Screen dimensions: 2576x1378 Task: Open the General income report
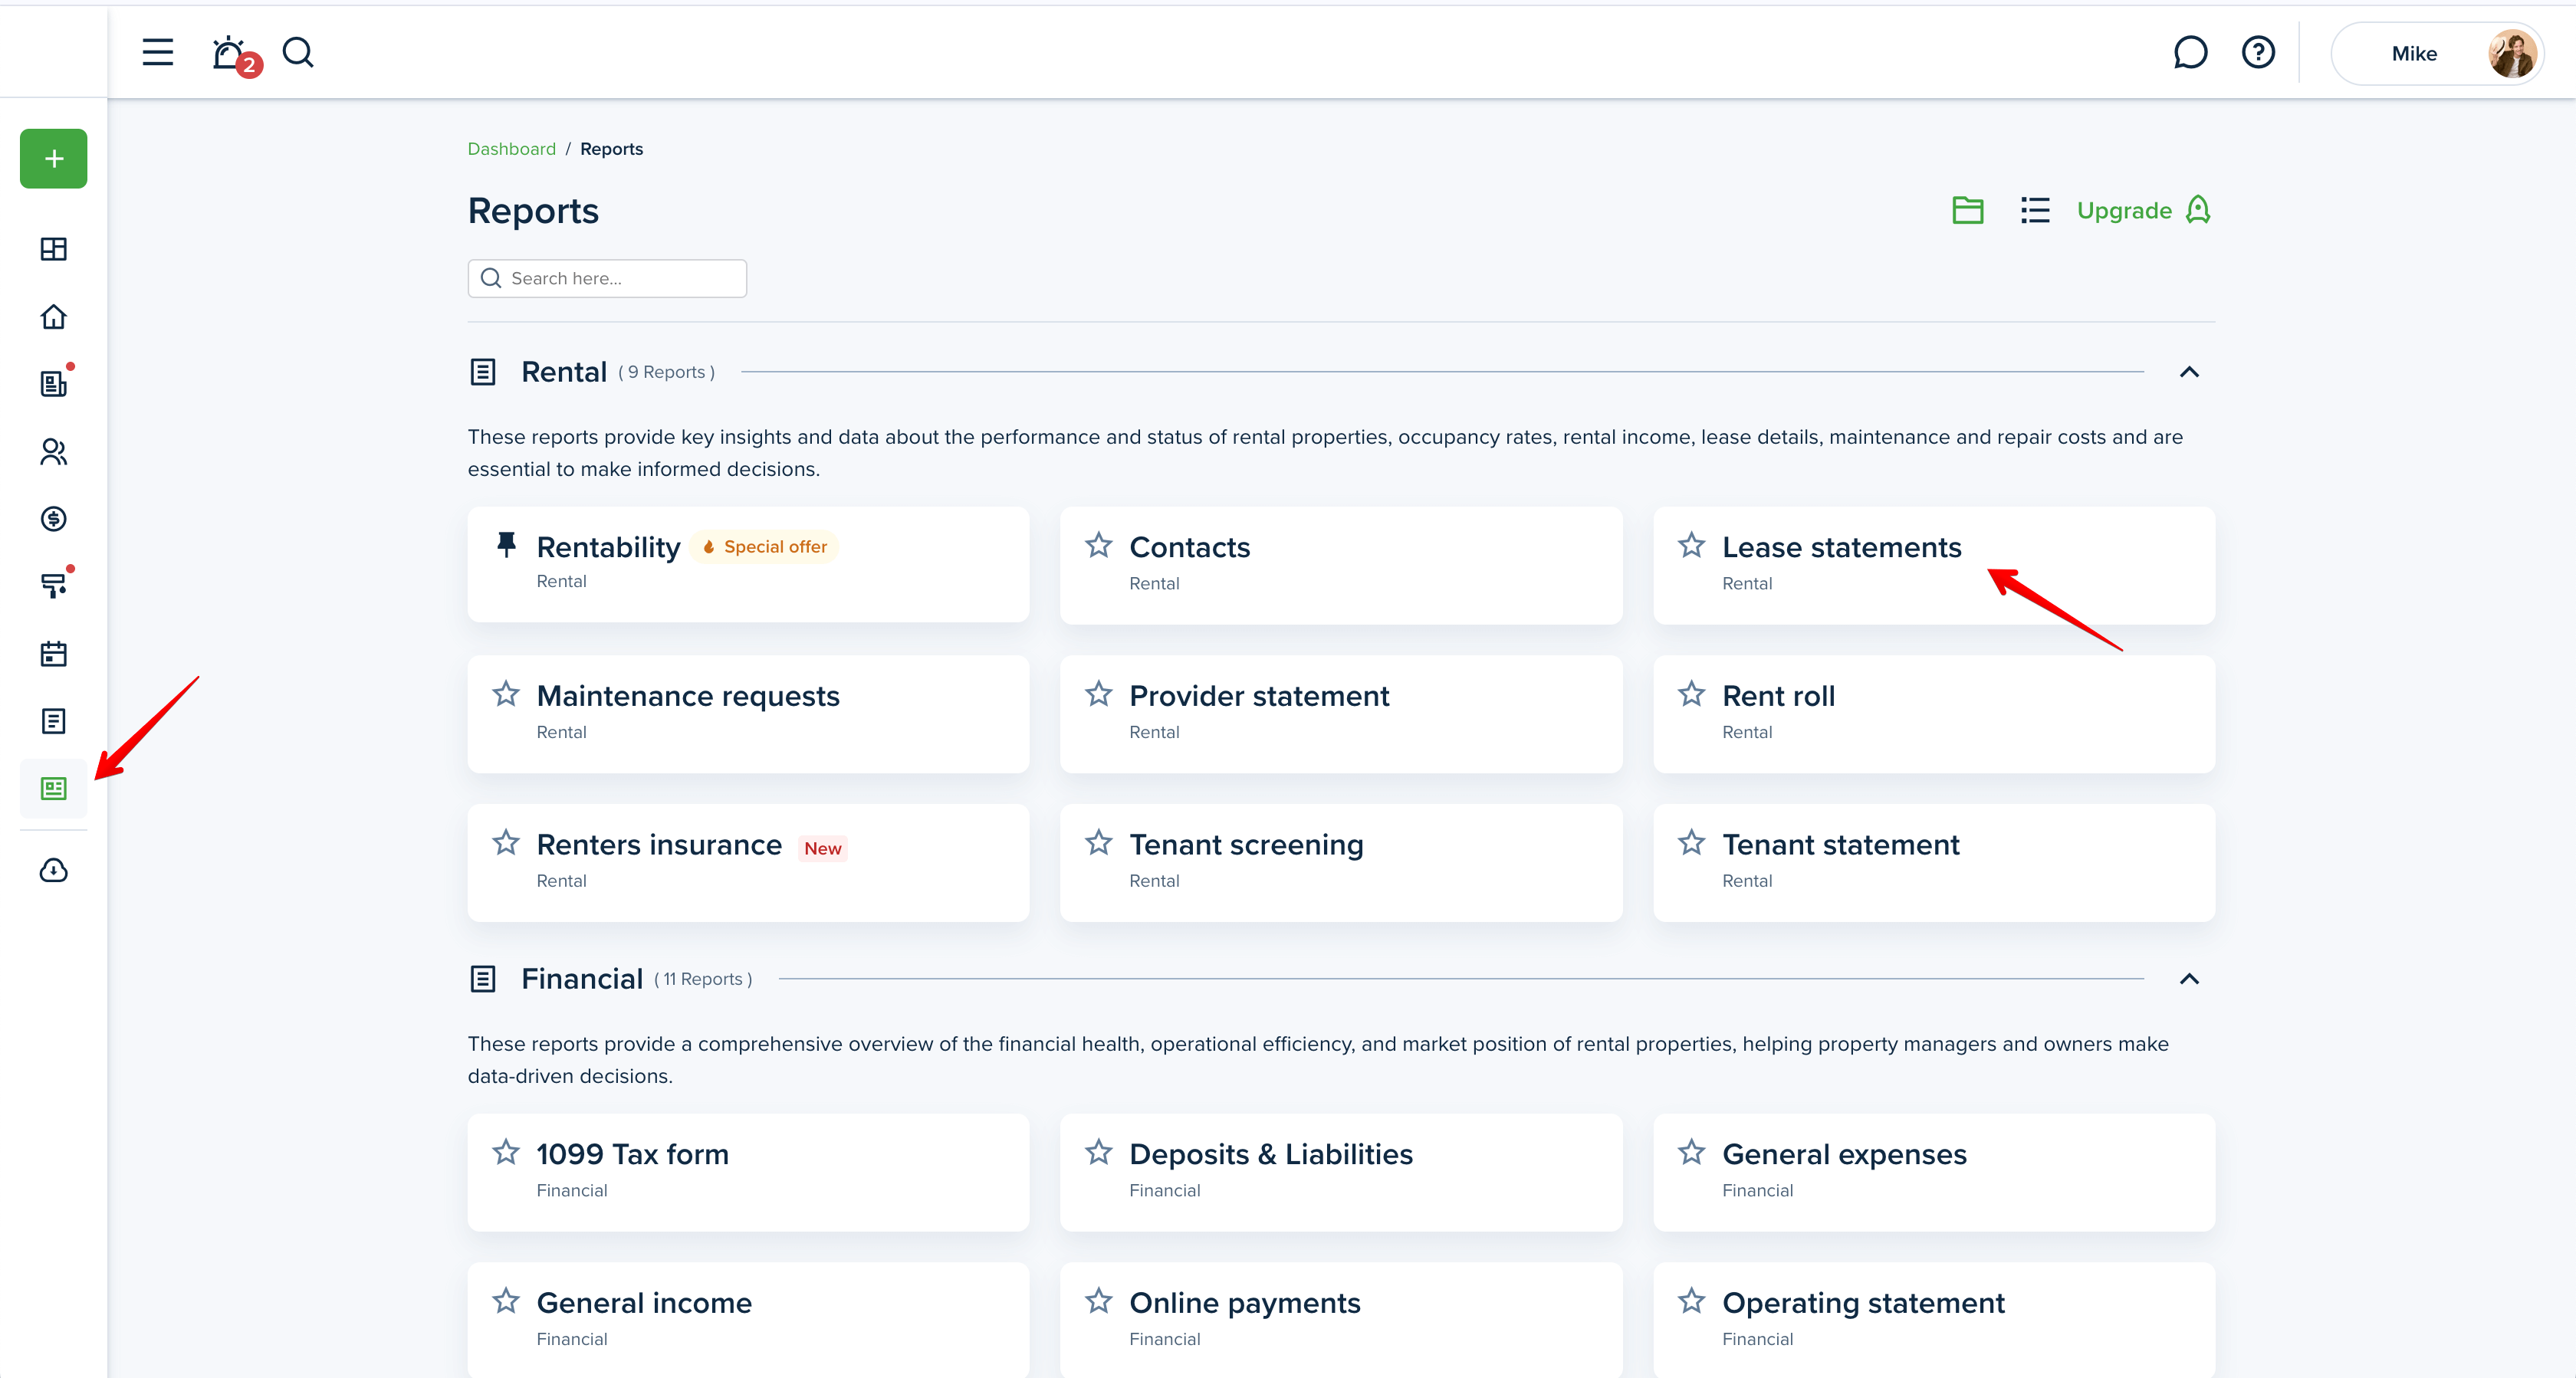click(x=748, y=1320)
